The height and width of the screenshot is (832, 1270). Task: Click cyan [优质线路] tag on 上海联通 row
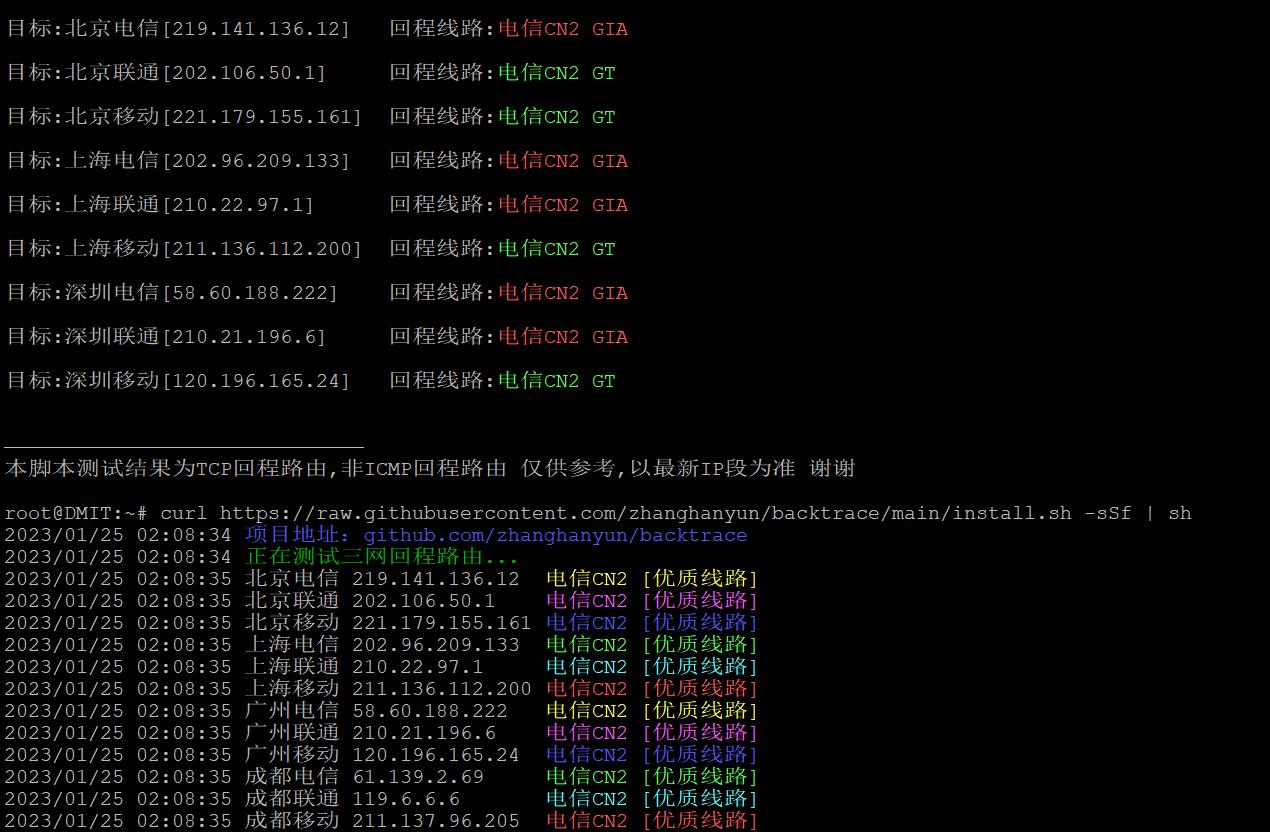pos(700,667)
